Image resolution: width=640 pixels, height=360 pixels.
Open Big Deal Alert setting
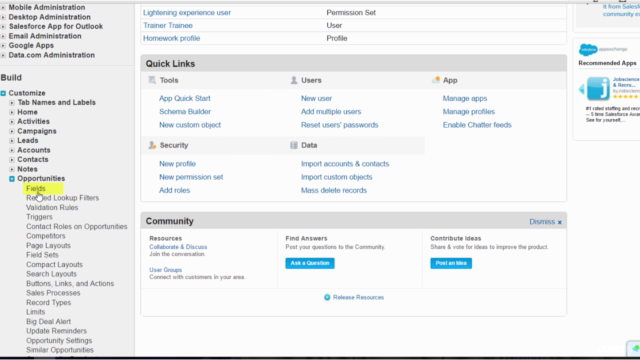(x=48, y=322)
